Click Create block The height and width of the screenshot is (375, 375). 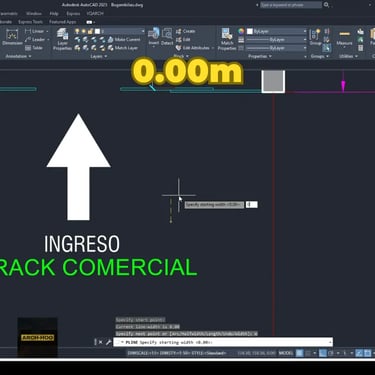185,31
